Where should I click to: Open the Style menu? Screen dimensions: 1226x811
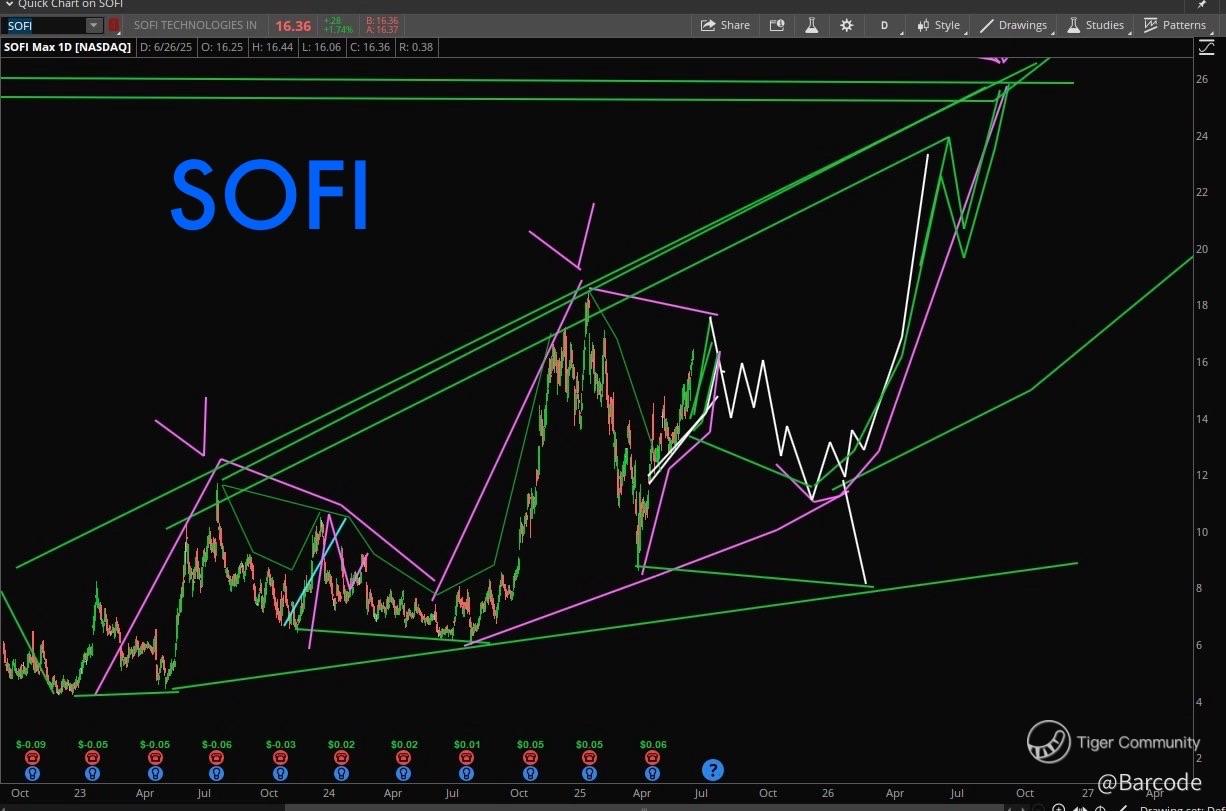(937, 25)
